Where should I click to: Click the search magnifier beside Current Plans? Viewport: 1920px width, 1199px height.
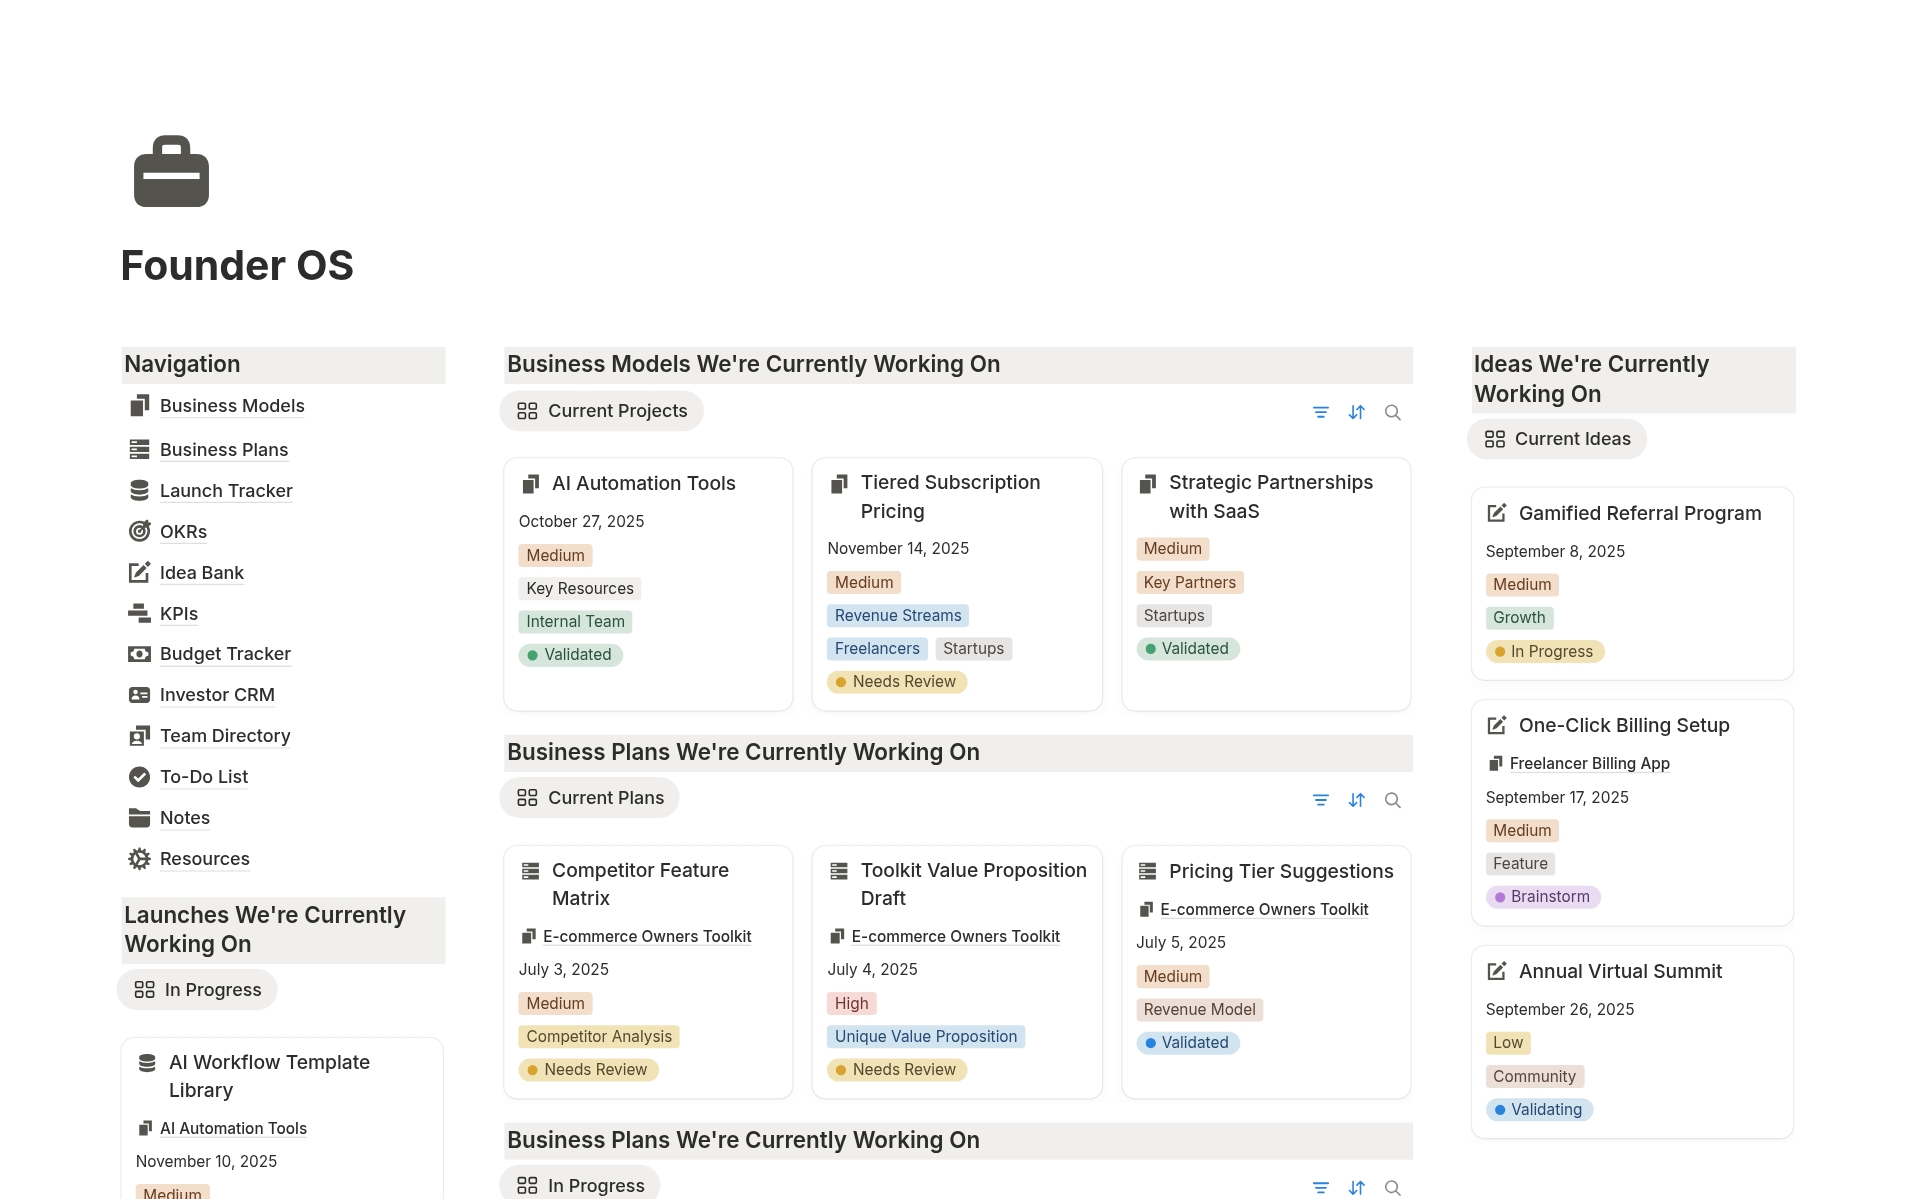1392,800
